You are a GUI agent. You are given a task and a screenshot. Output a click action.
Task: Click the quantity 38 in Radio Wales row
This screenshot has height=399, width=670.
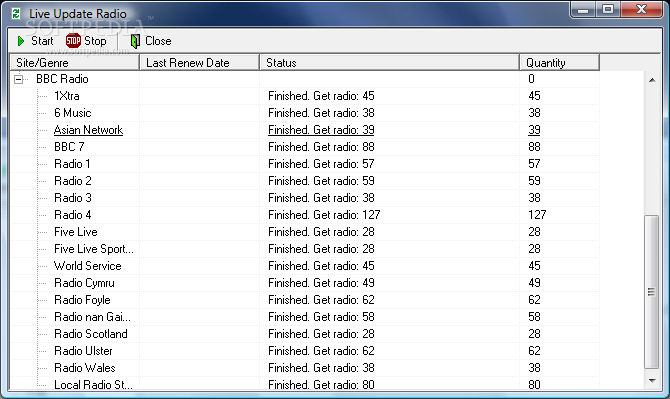(534, 368)
